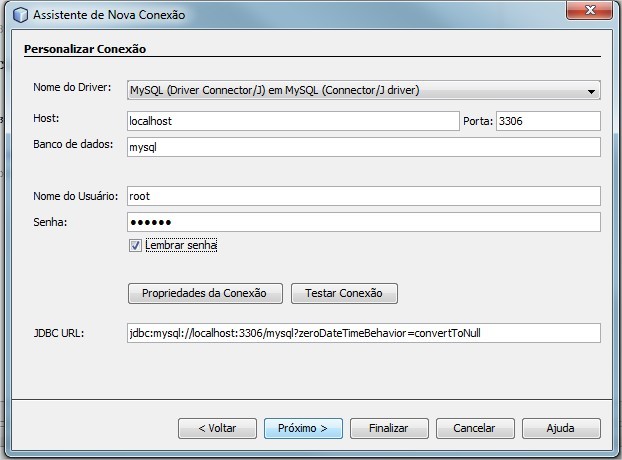Click the Testar Conexão button
This screenshot has width=622, height=460.
344,293
